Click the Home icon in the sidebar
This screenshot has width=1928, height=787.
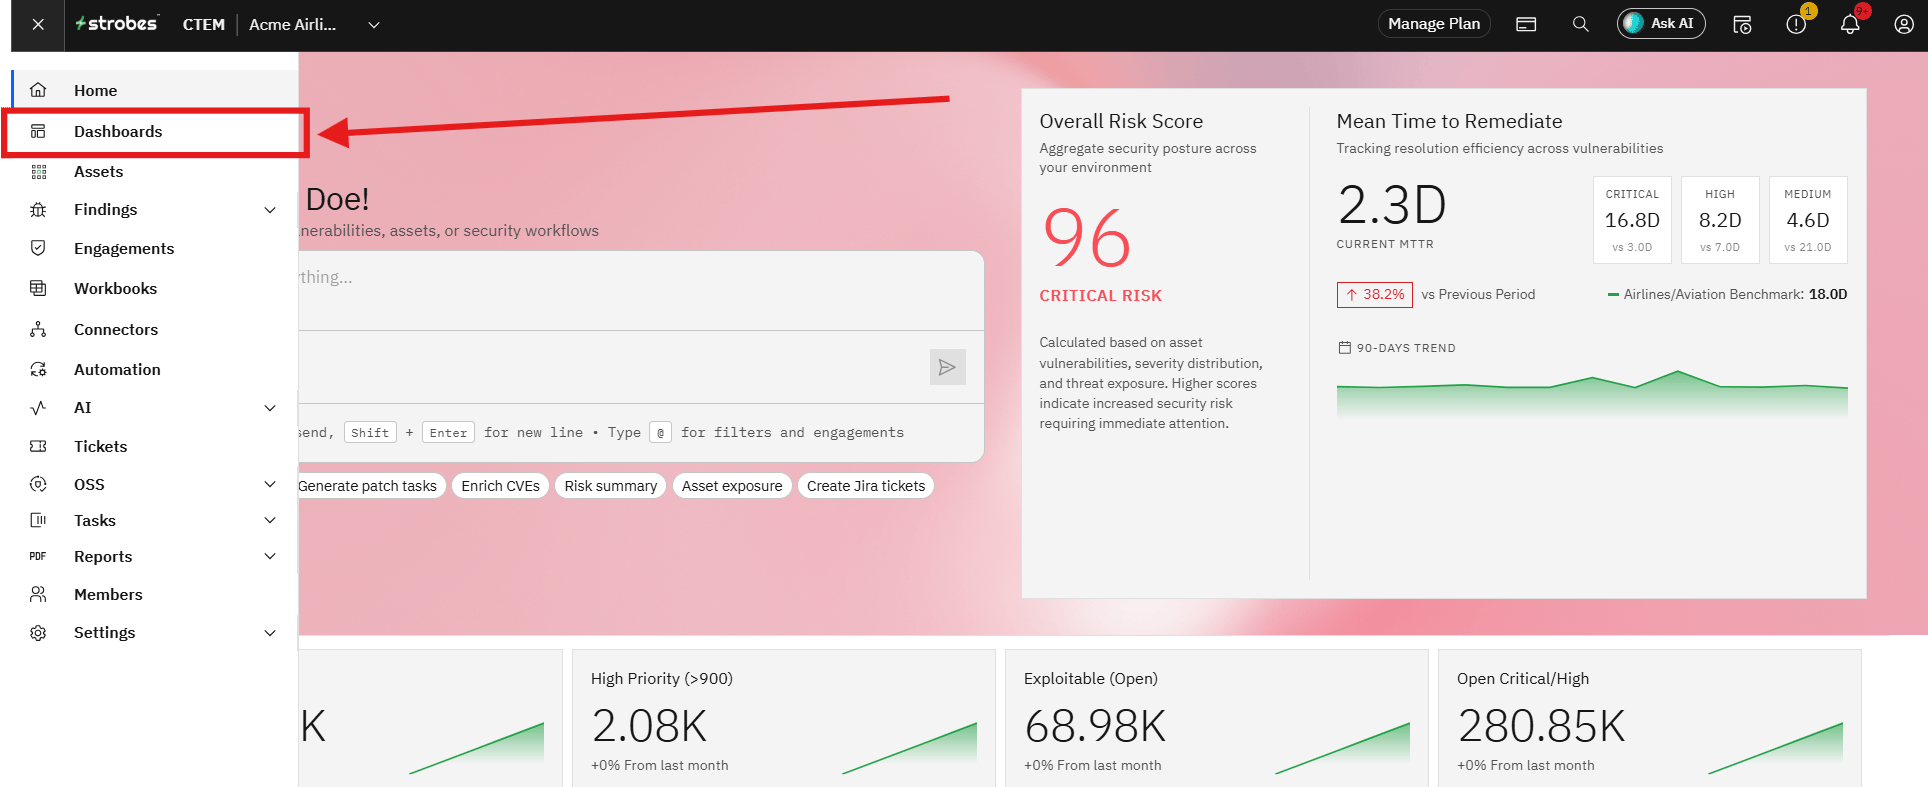38,90
